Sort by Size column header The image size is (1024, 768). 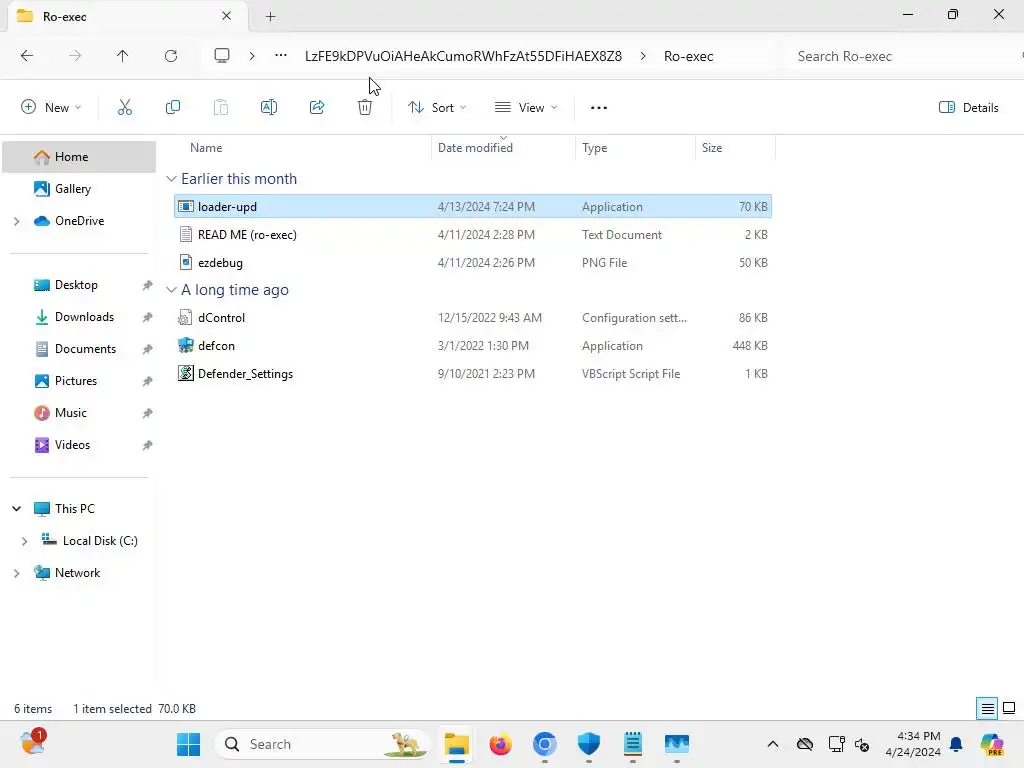712,148
